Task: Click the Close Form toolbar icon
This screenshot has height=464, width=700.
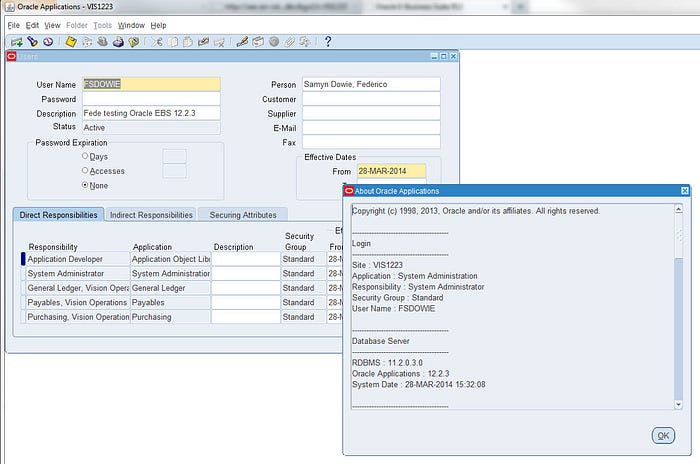Action: (134, 42)
